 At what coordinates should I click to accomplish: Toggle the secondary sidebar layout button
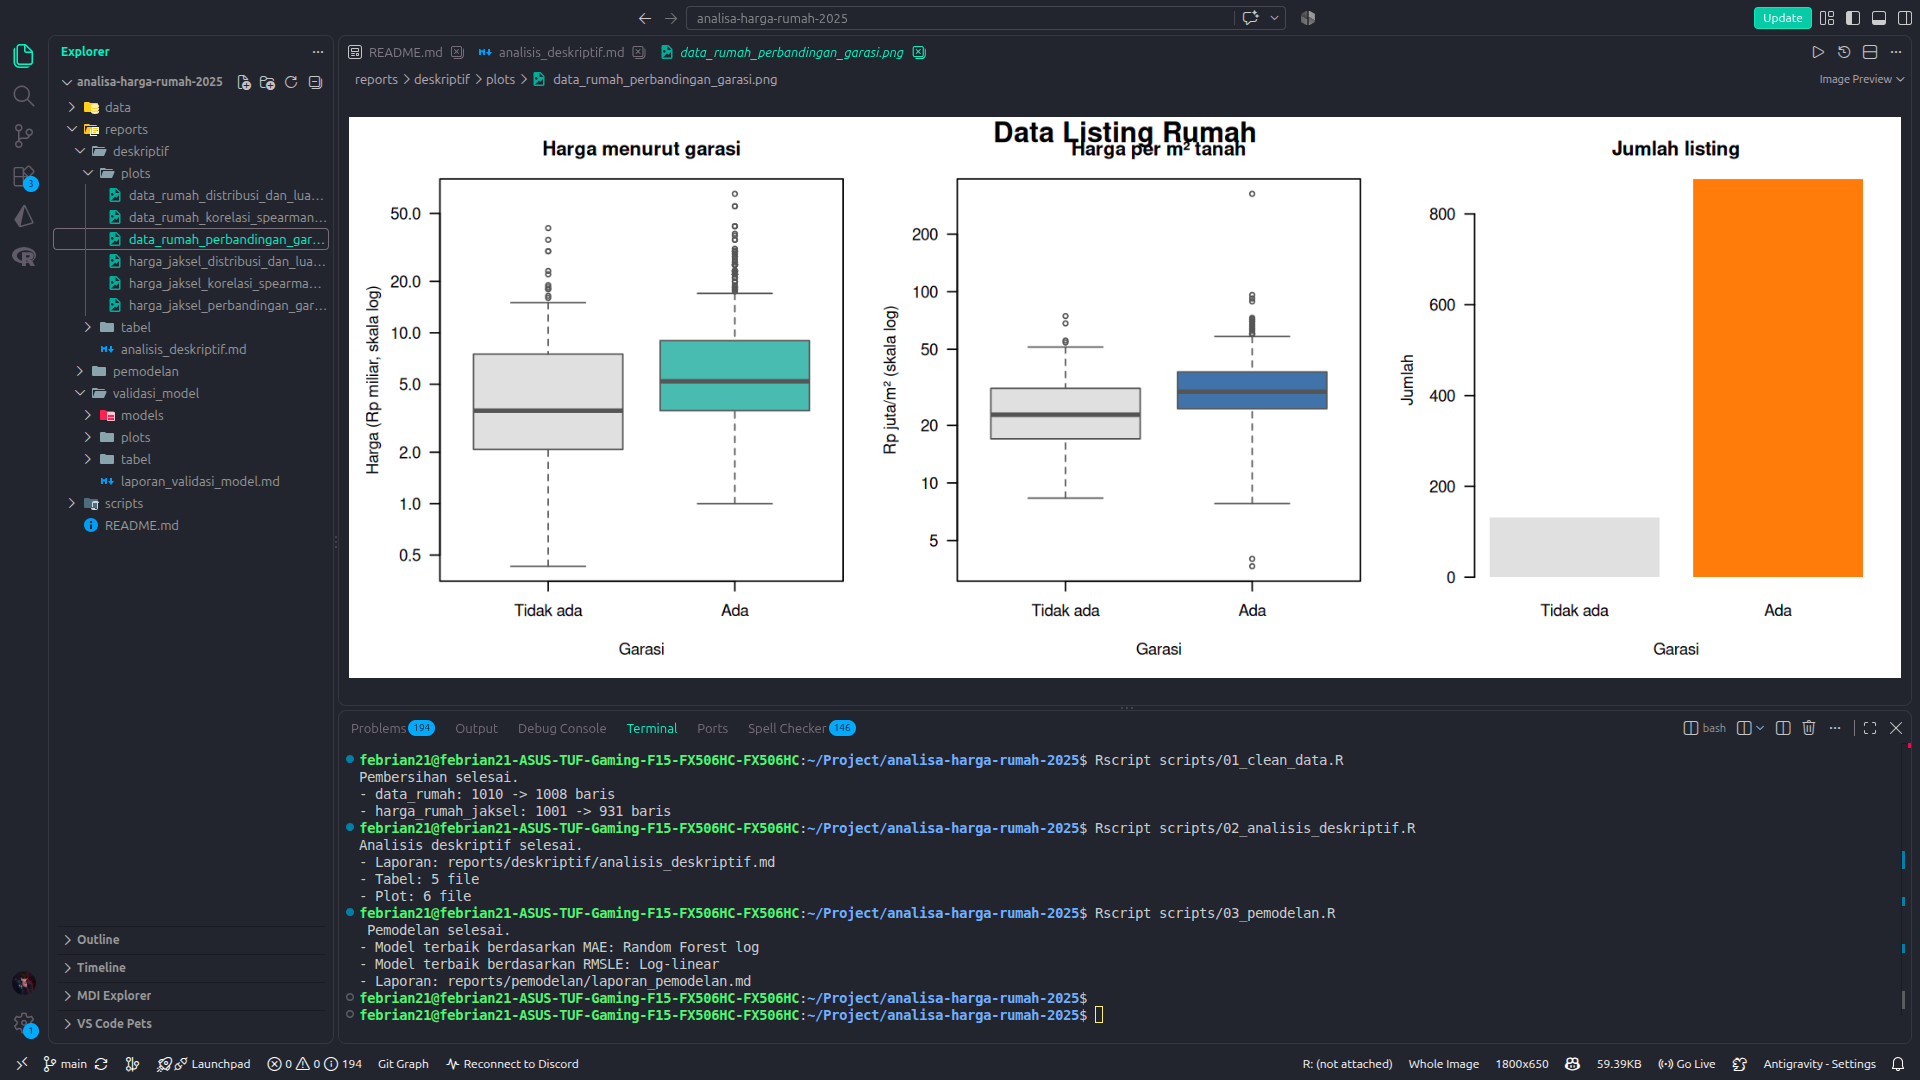[x=1905, y=18]
